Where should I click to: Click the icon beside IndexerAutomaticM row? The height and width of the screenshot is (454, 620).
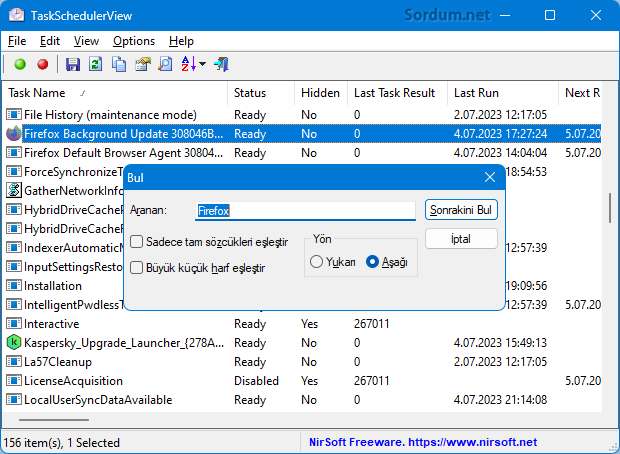[x=13, y=248]
